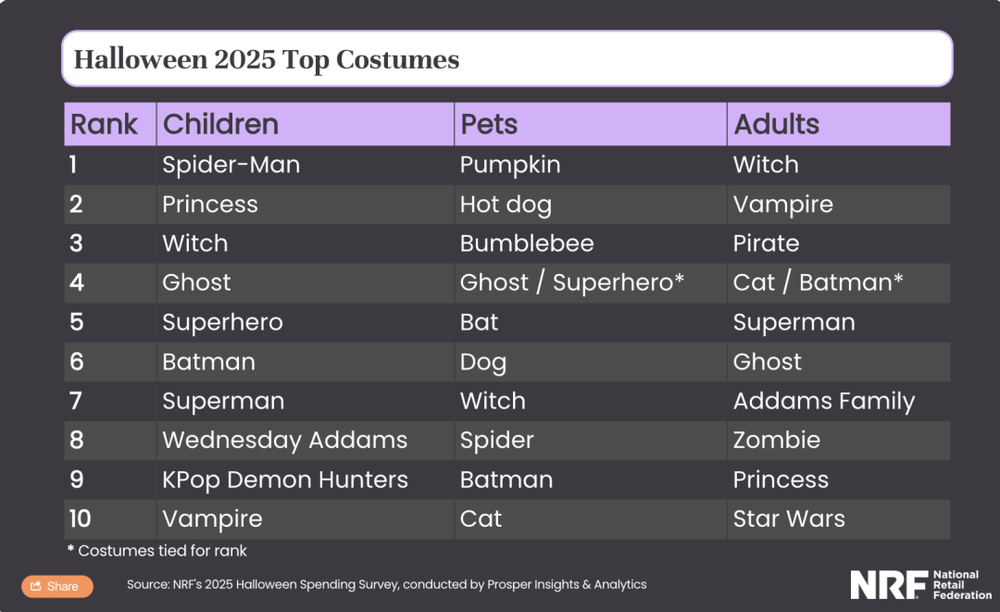Viewport: 1000px width, 612px height.
Task: Click the NRF Halloween Spending Survey source text
Action: pos(387,585)
